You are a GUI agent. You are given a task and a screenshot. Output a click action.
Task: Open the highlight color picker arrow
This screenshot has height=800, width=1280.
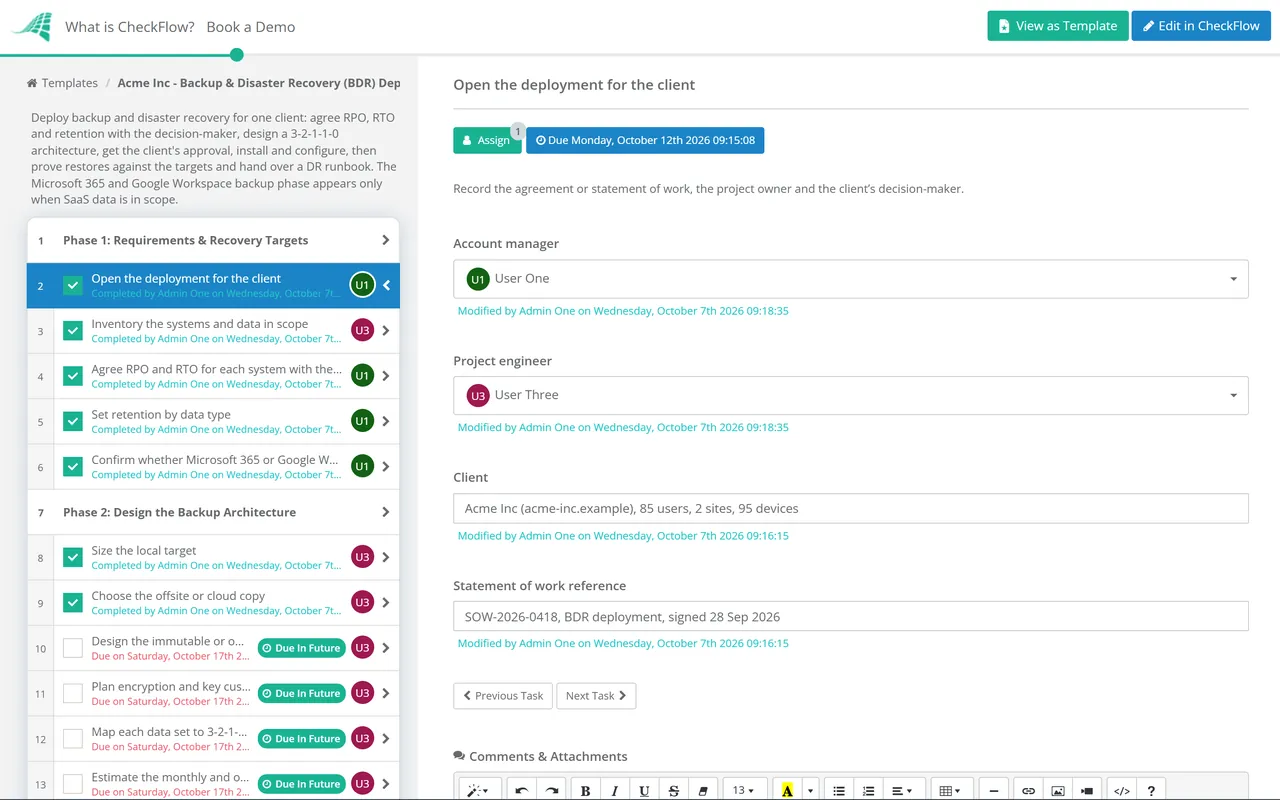810,790
